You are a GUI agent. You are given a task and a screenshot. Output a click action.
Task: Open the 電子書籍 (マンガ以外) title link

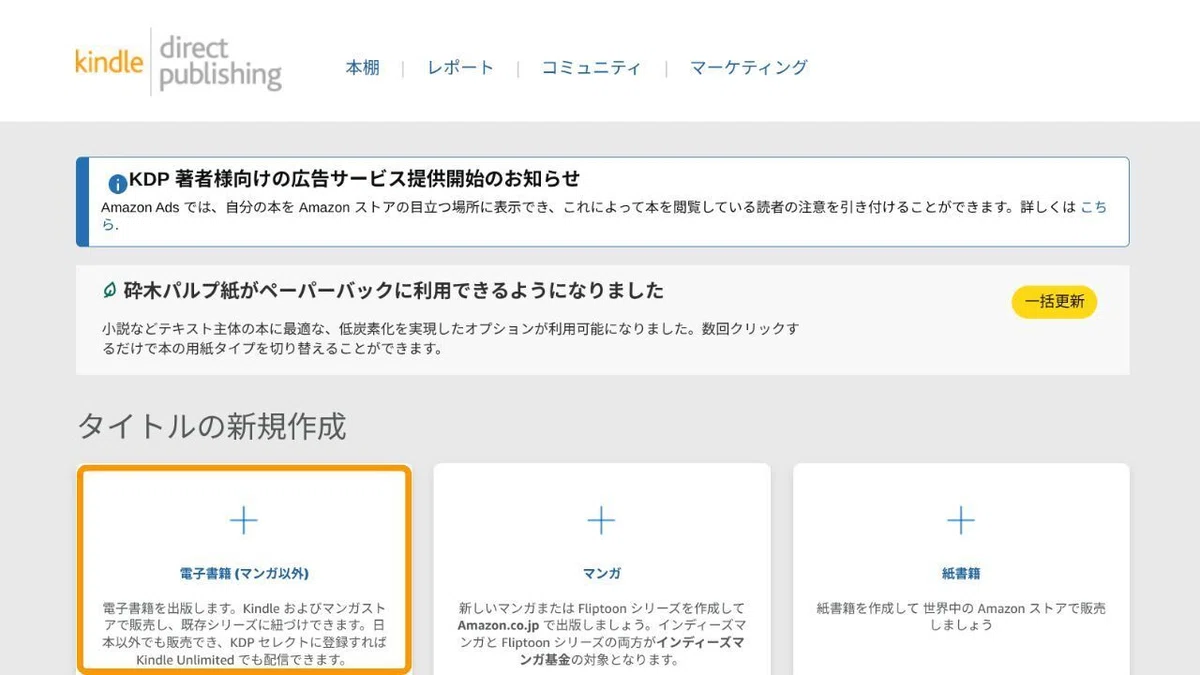[244, 574]
